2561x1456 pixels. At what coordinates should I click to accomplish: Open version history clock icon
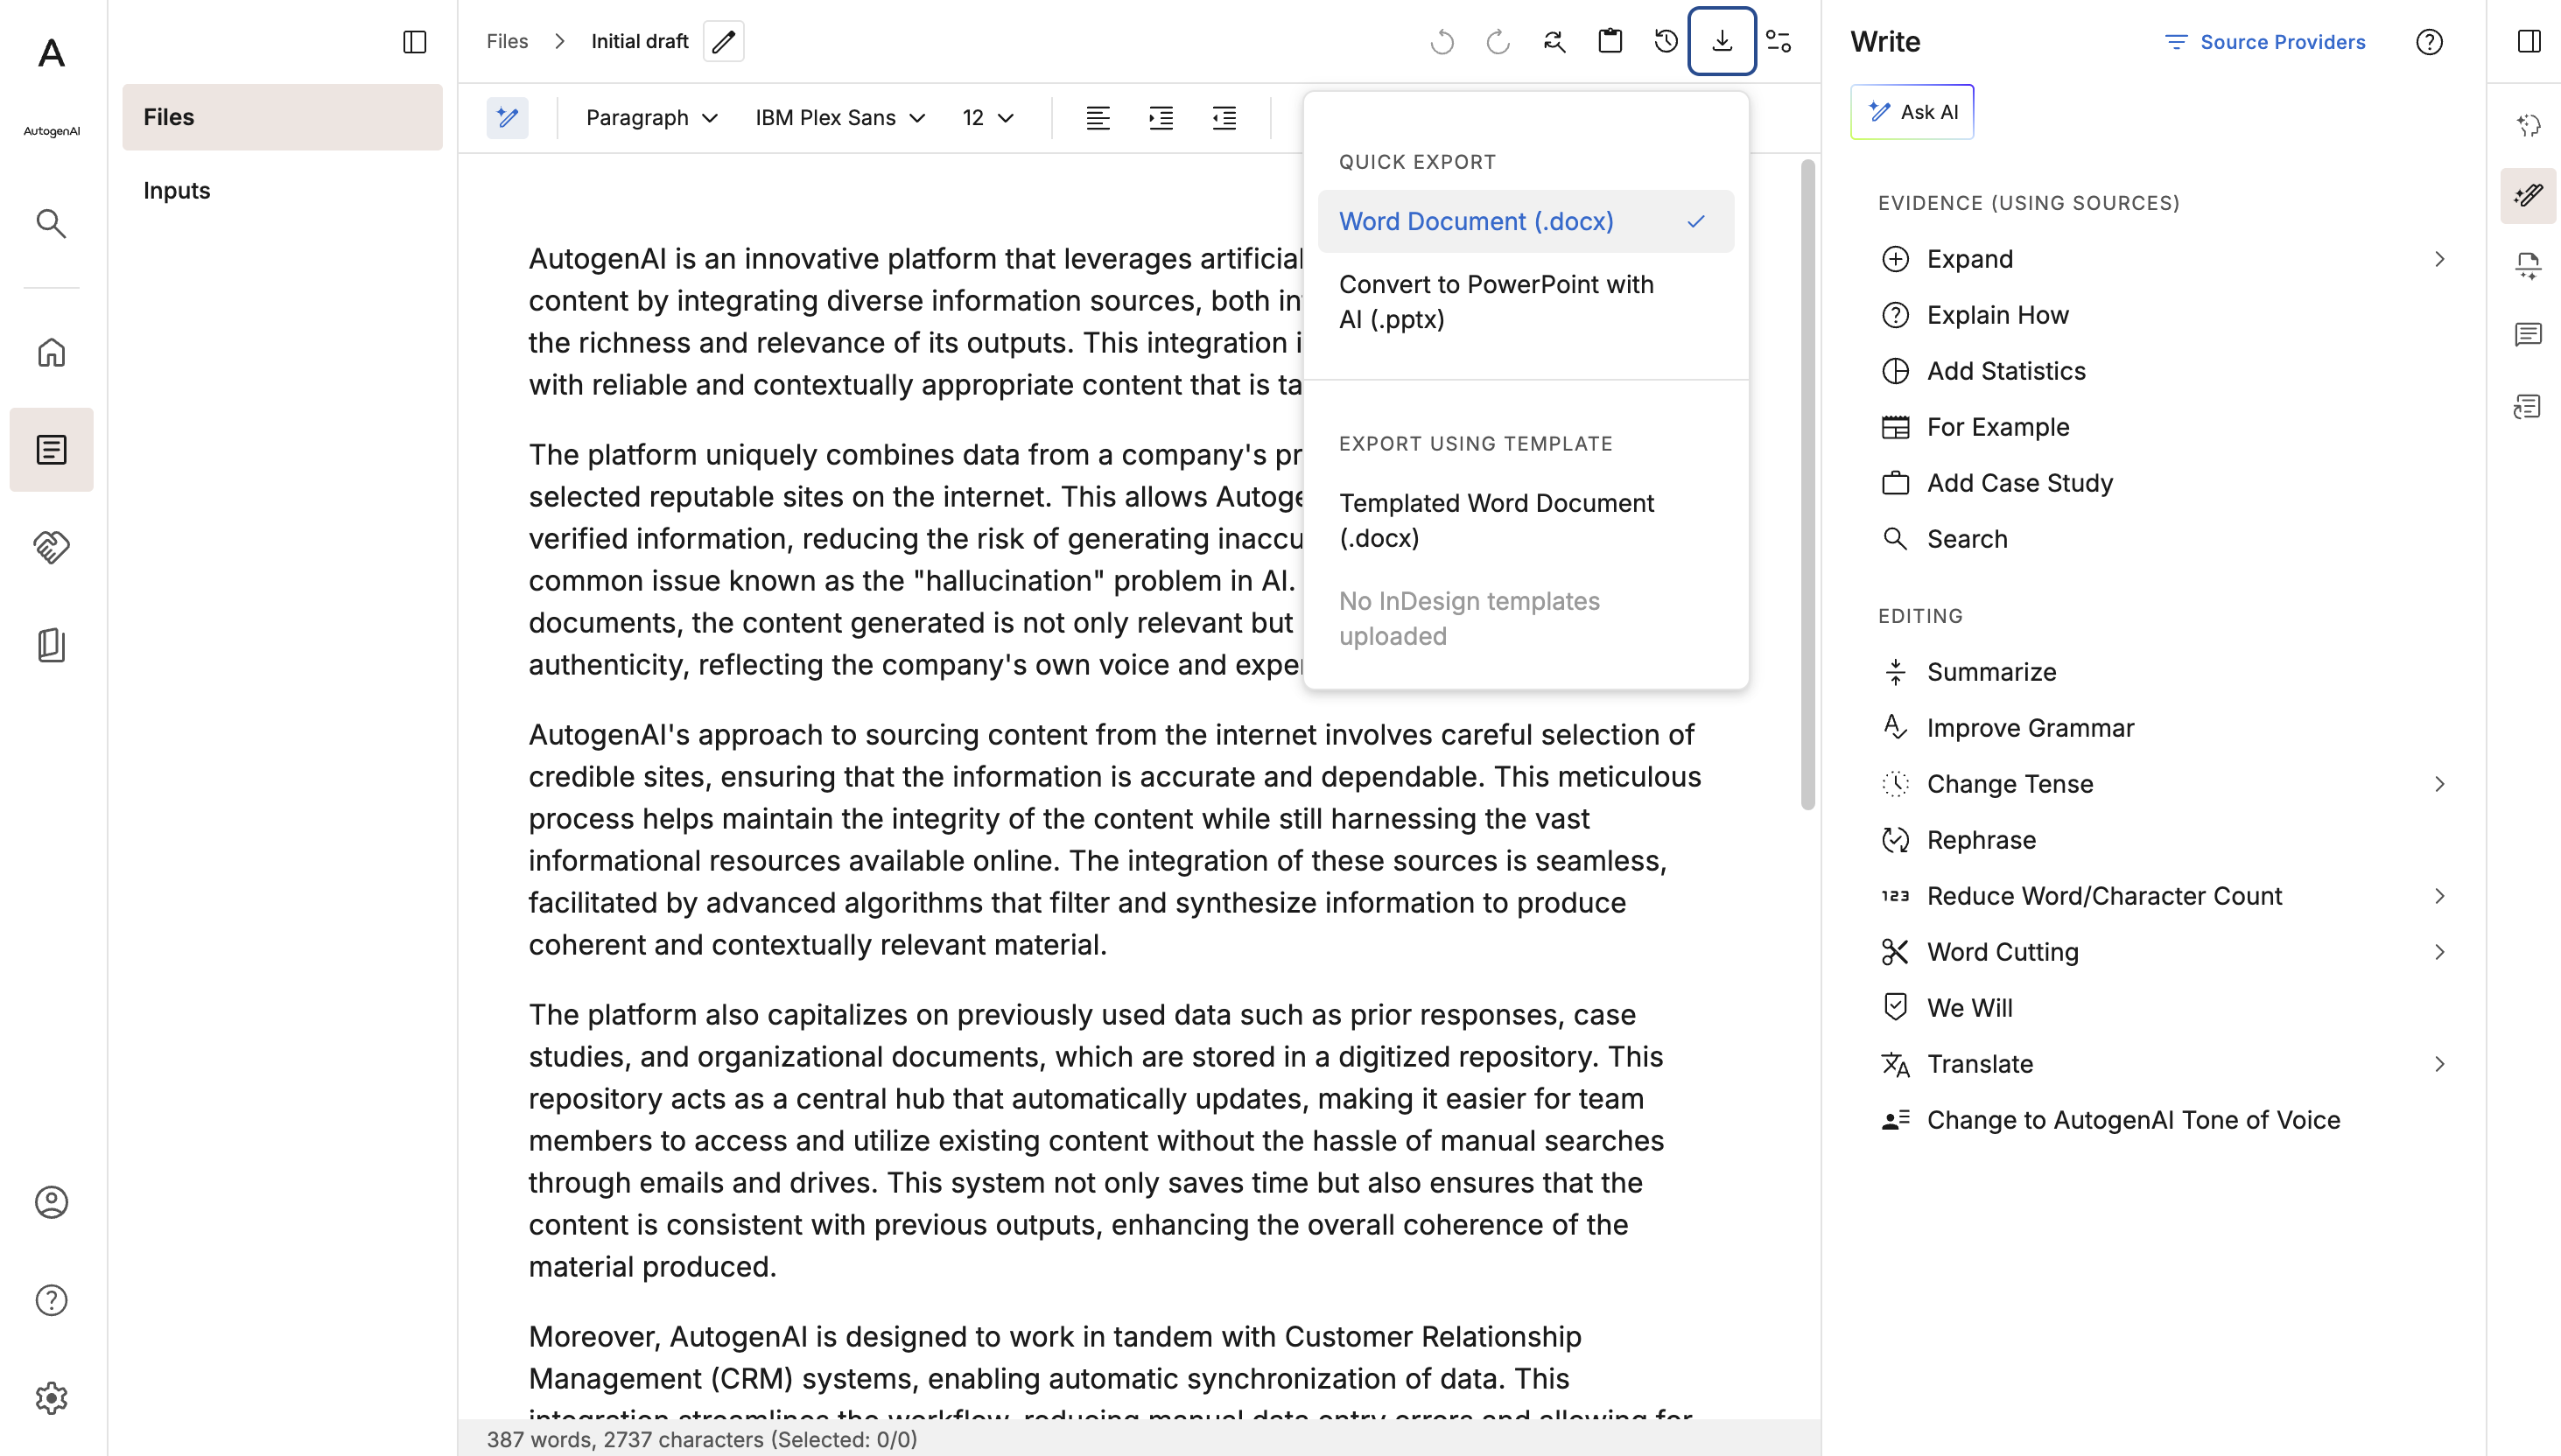pyautogui.click(x=1665, y=41)
